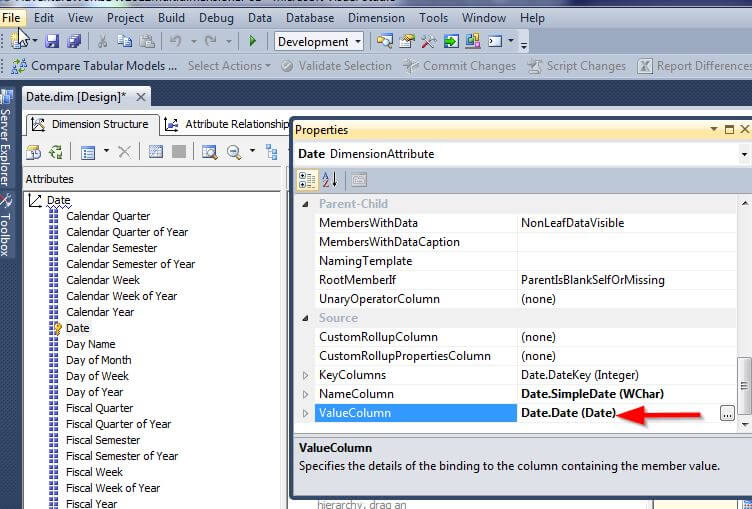Open the Properties window position dropdown arrow
The height and width of the screenshot is (509, 752).
(714, 130)
